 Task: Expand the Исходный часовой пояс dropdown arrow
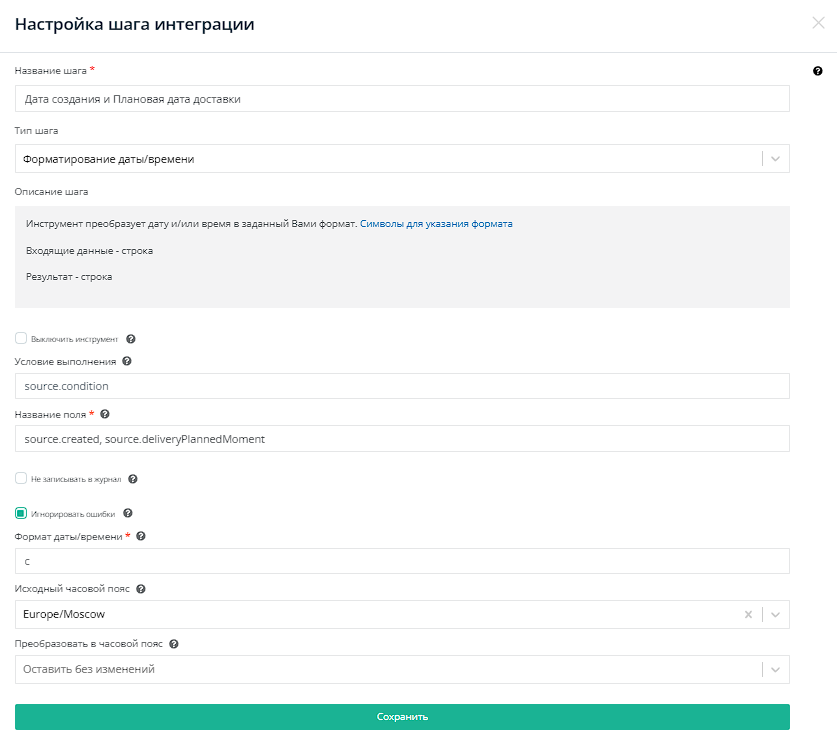(776, 614)
